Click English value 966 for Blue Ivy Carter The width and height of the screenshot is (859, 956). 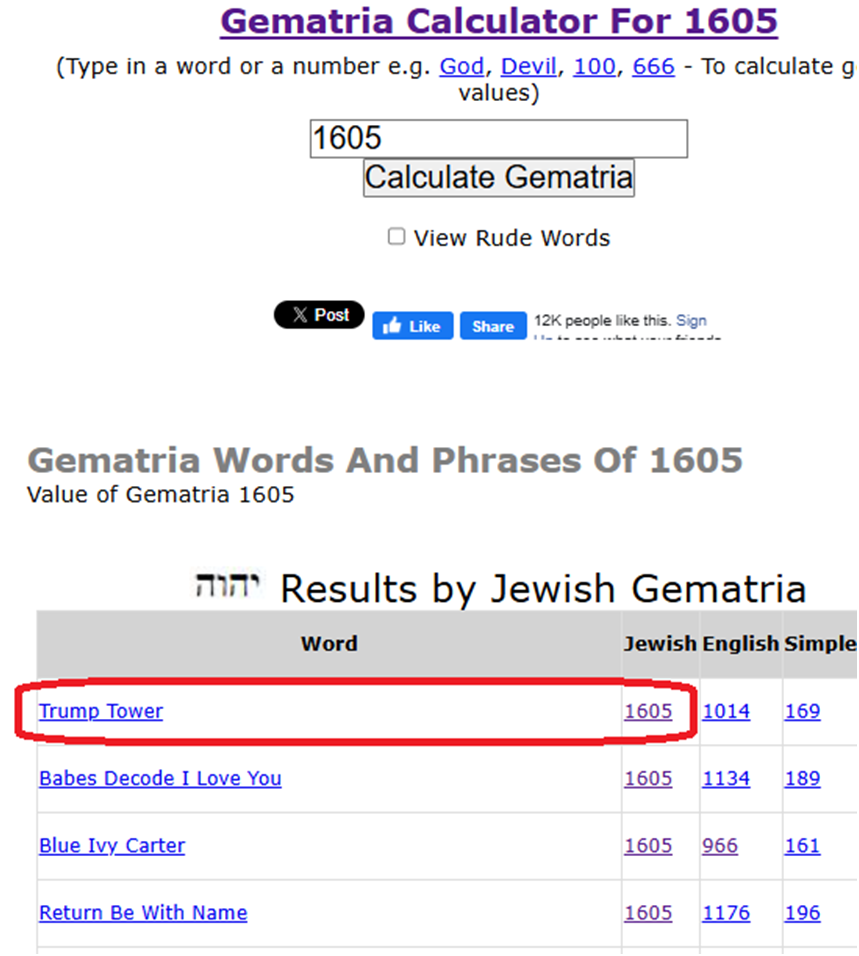tap(720, 845)
